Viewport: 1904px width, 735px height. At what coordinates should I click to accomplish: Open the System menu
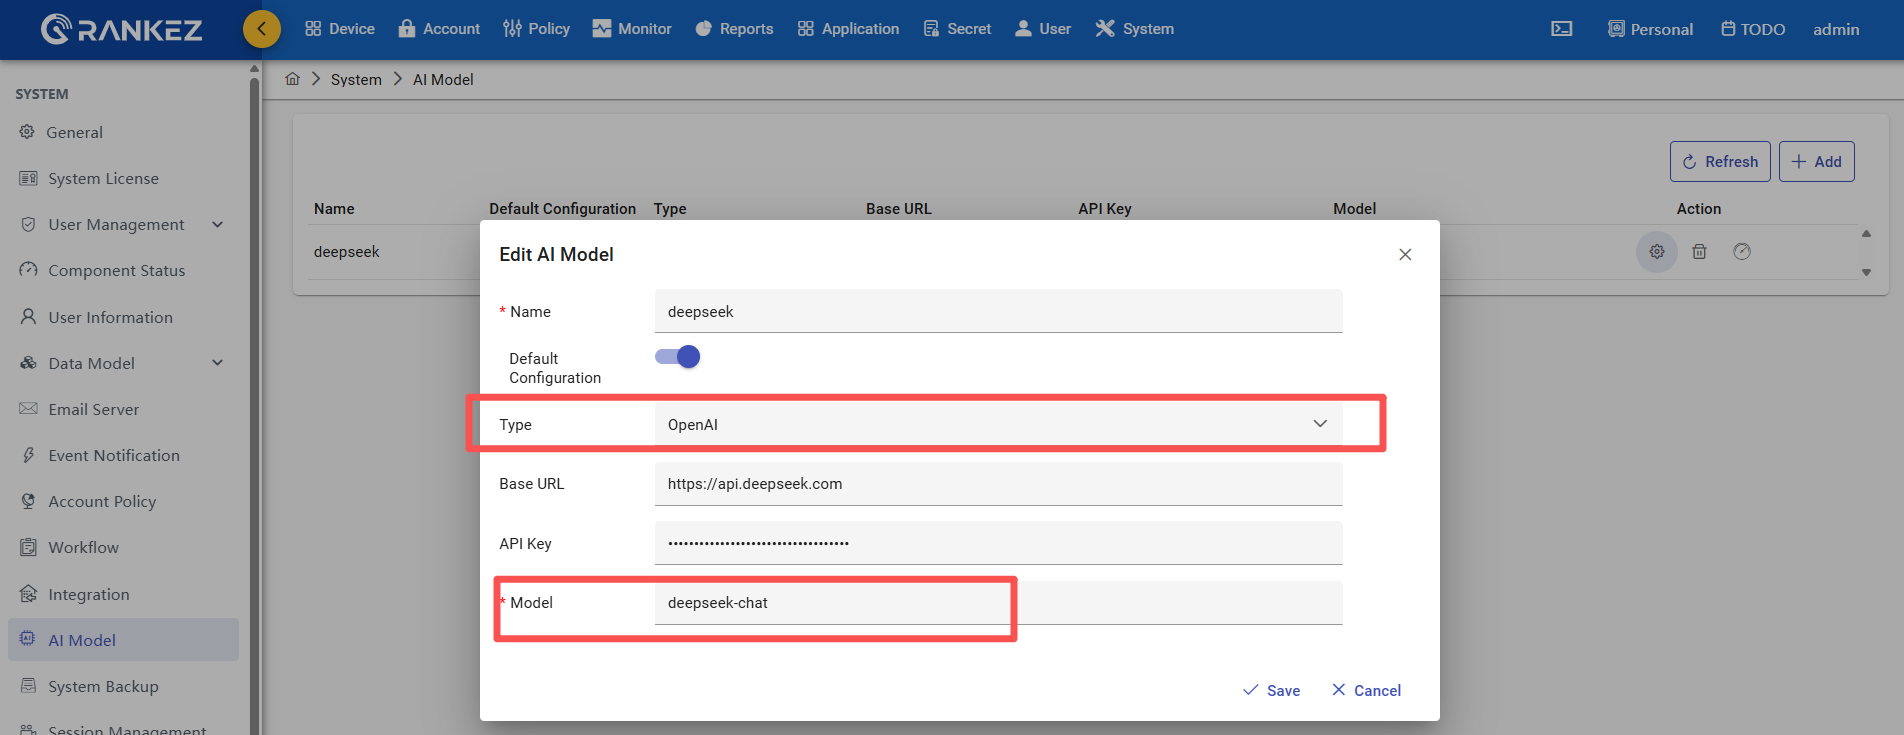tap(1135, 29)
